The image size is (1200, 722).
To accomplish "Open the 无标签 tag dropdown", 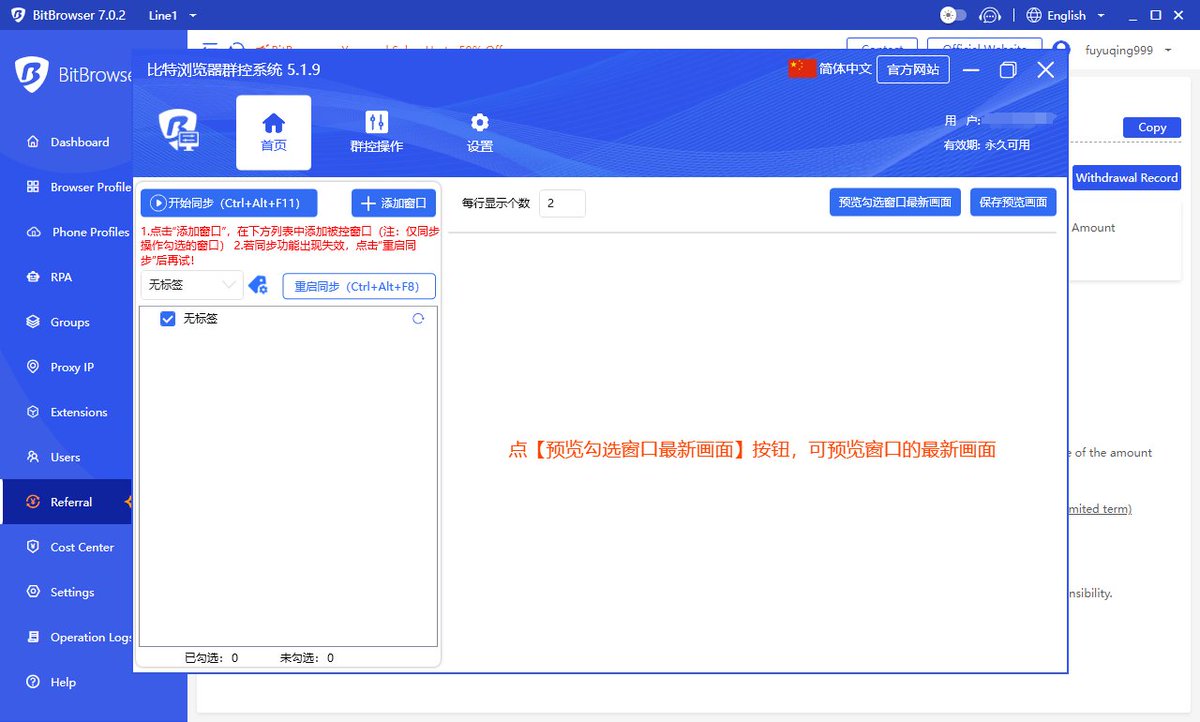I will [x=192, y=285].
